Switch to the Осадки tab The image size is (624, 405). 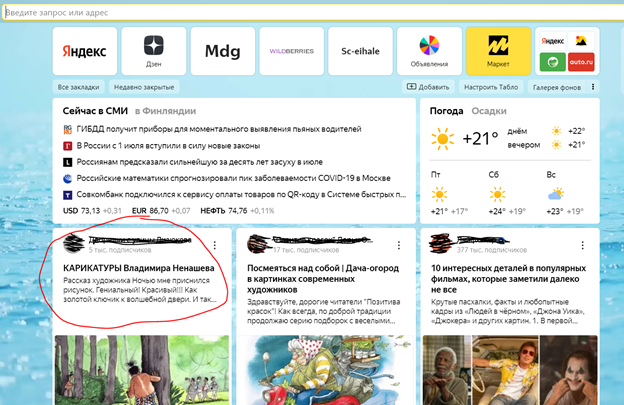click(489, 111)
